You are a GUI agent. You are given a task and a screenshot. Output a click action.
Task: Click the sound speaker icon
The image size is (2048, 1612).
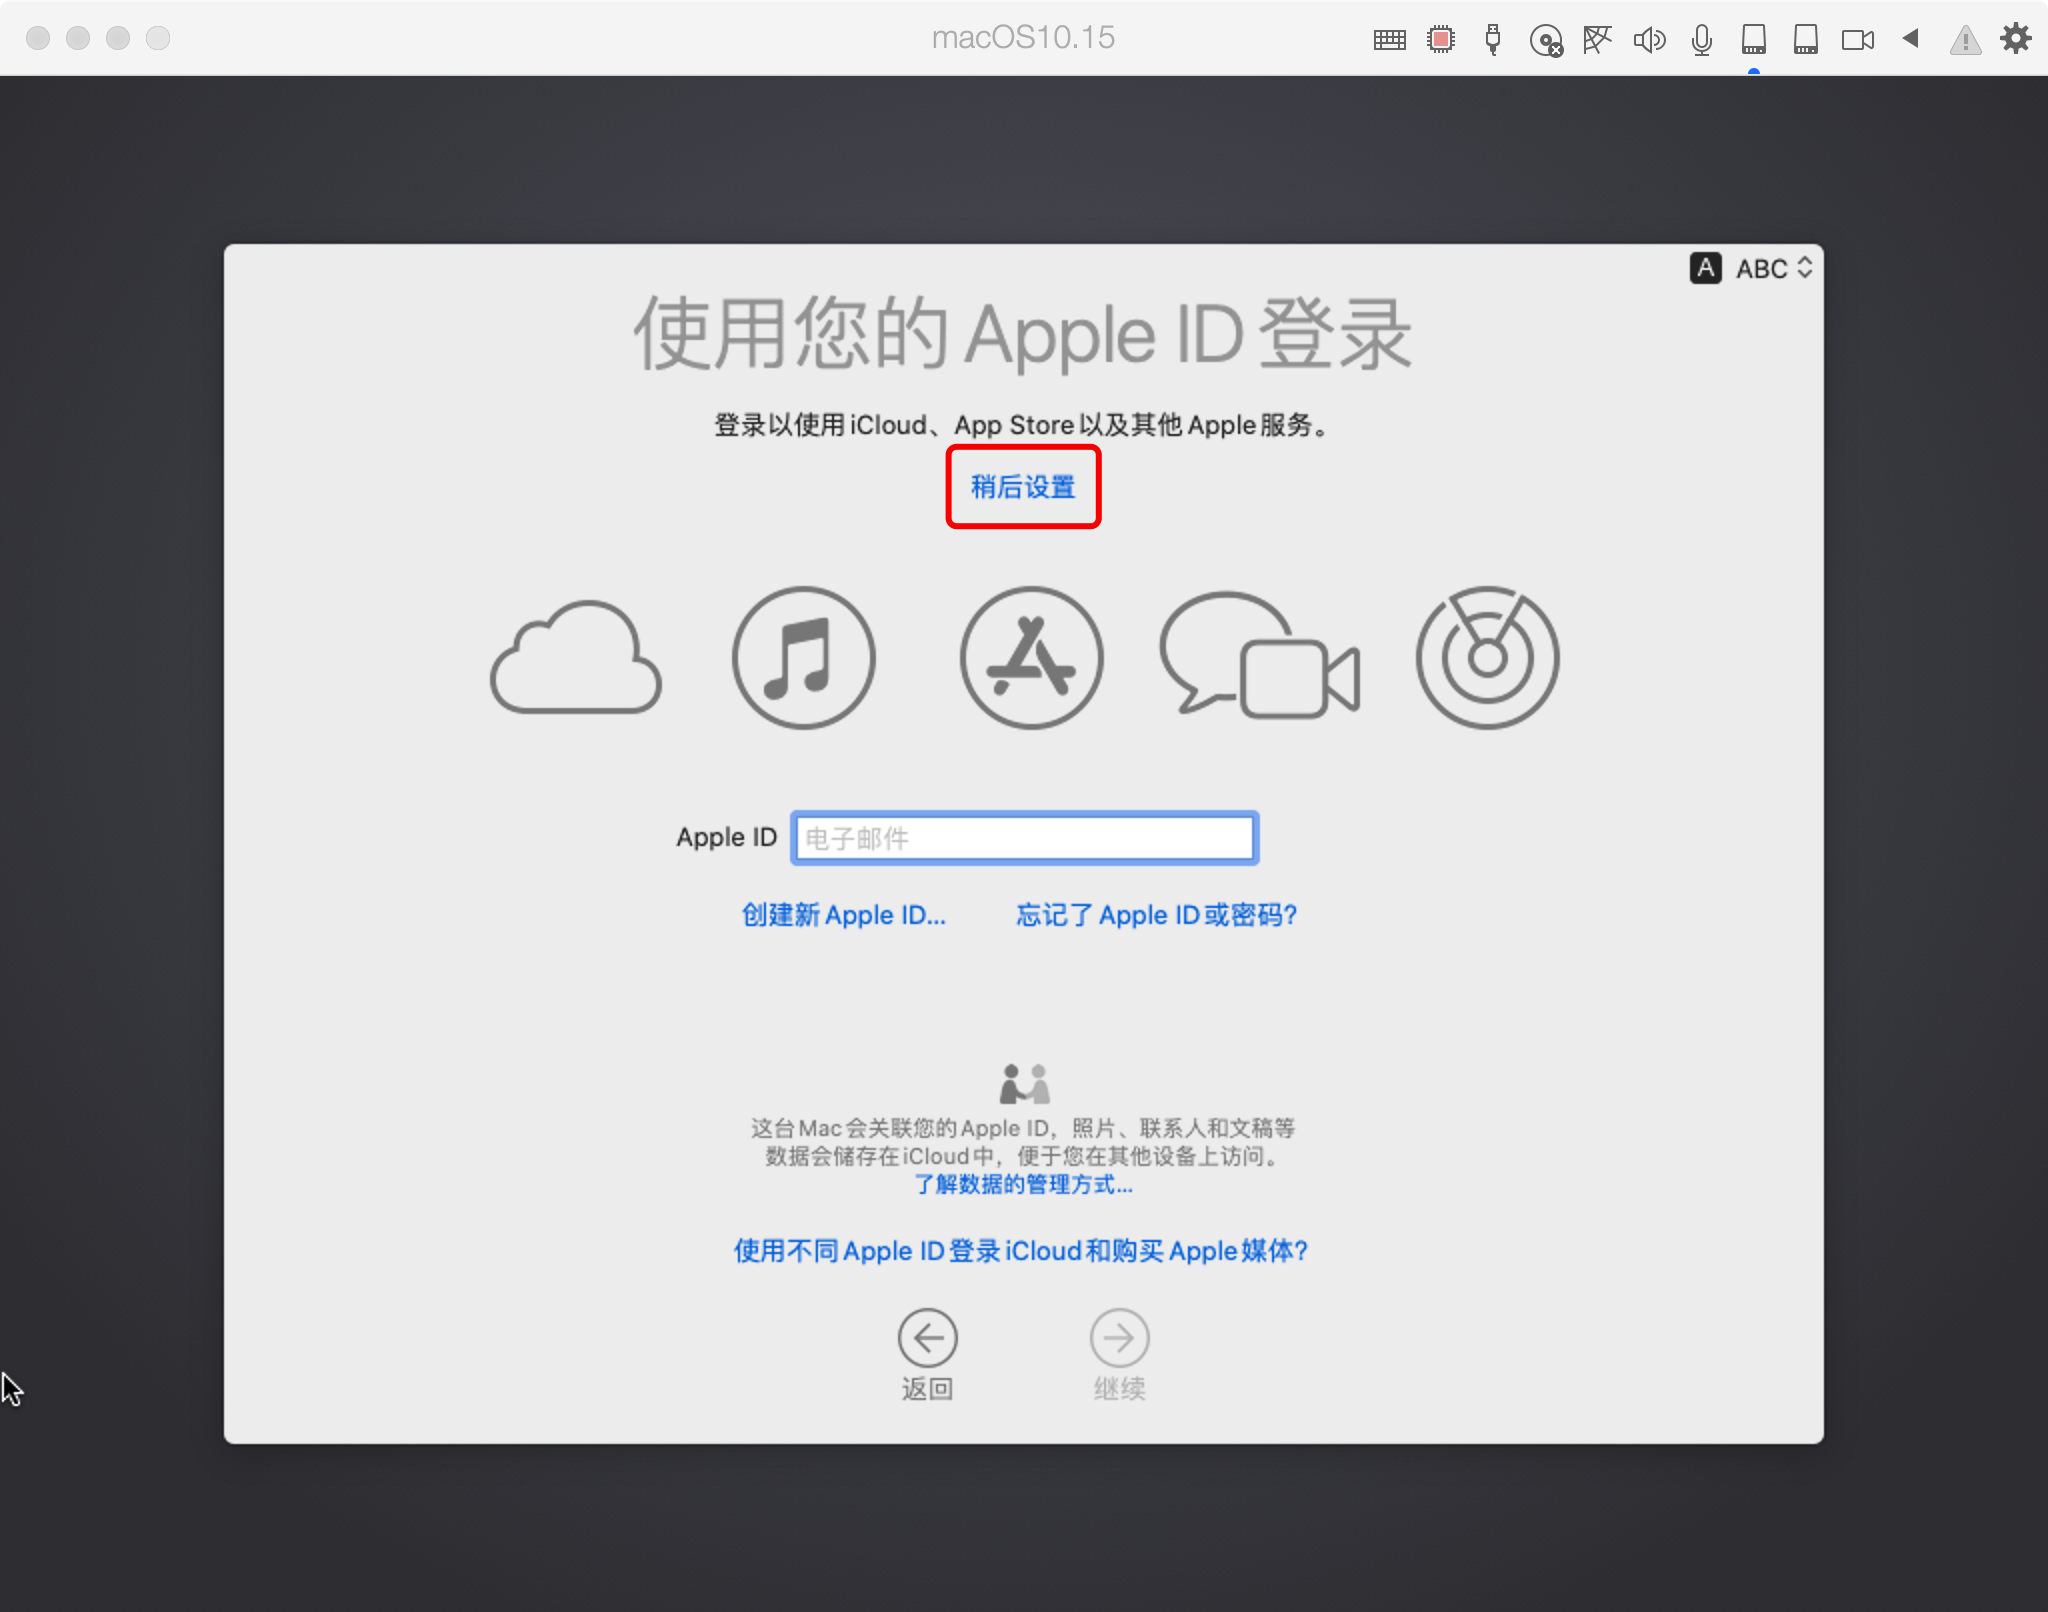point(1650,40)
